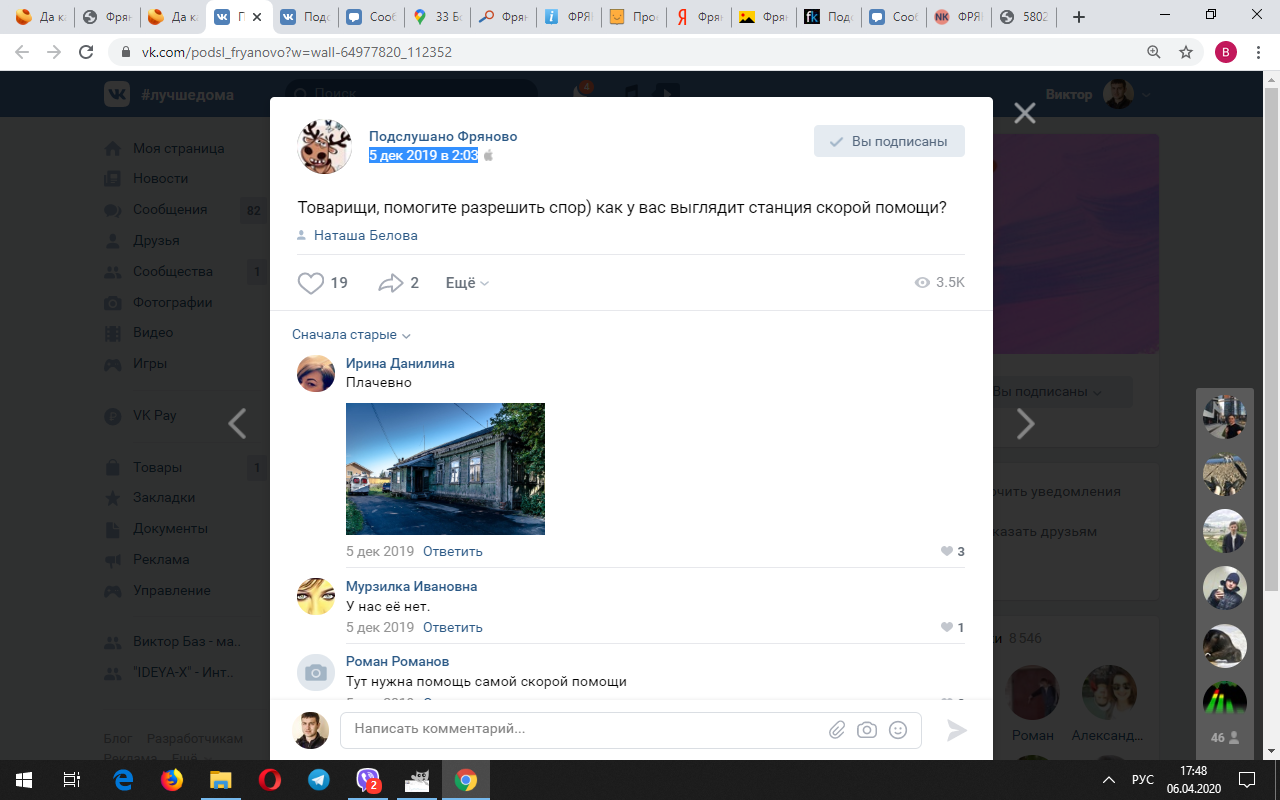Open the 'Подслушано Фряново' community link
This screenshot has width=1280, height=800.
pos(442,136)
